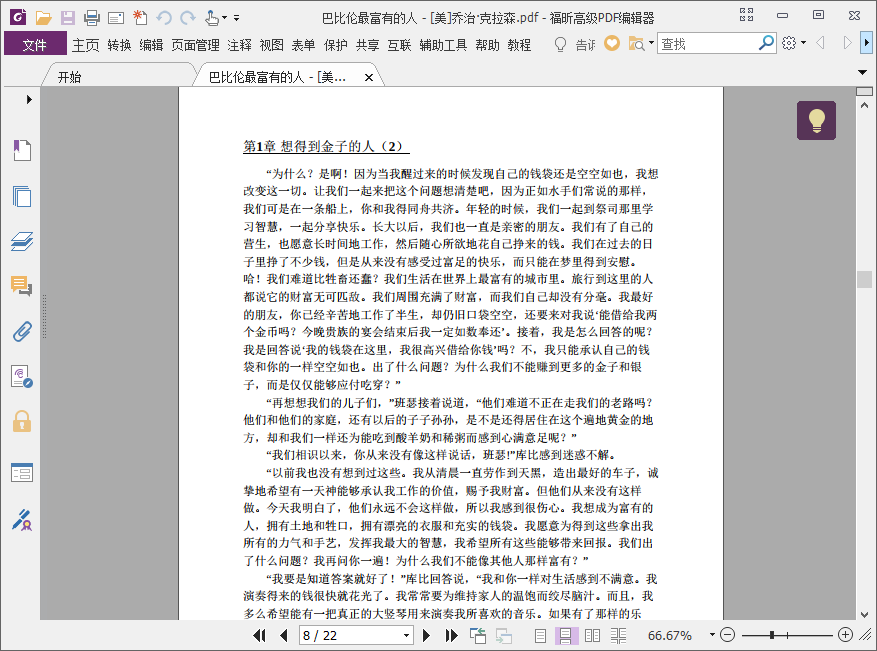Open the tab list dropdown arrow
The width and height of the screenshot is (877, 651).
pyautogui.click(x=862, y=72)
